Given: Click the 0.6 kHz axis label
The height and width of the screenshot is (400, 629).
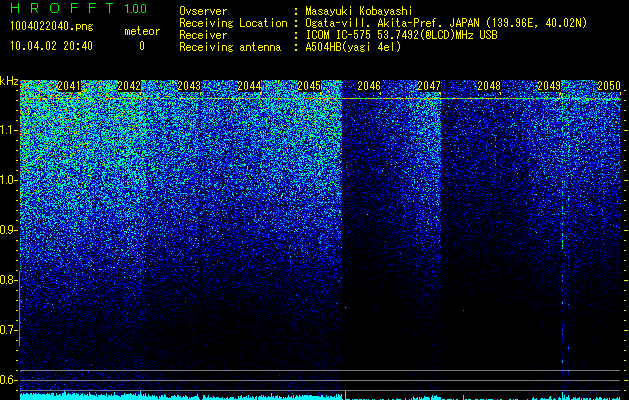Looking at the screenshot, I should (8, 380).
